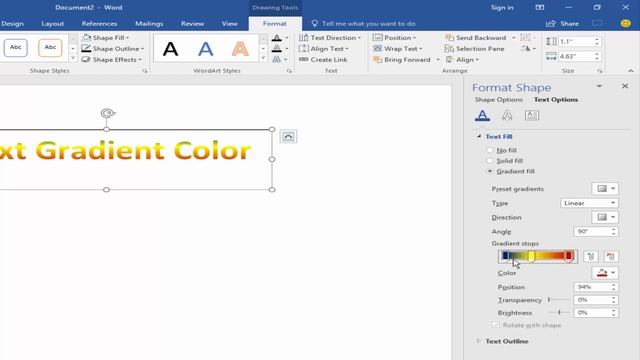Viewport: 640px width, 360px height.
Task: Expand the Text Outline section
Action: 478,341
